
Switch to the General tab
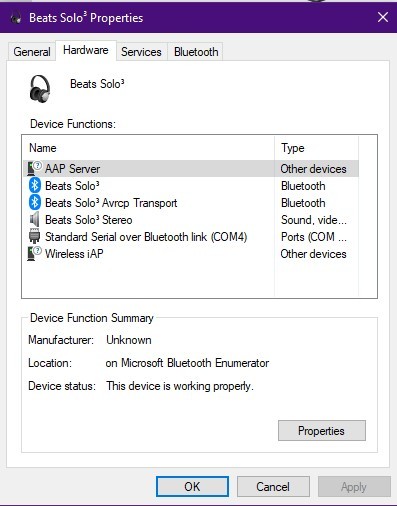pos(32,52)
